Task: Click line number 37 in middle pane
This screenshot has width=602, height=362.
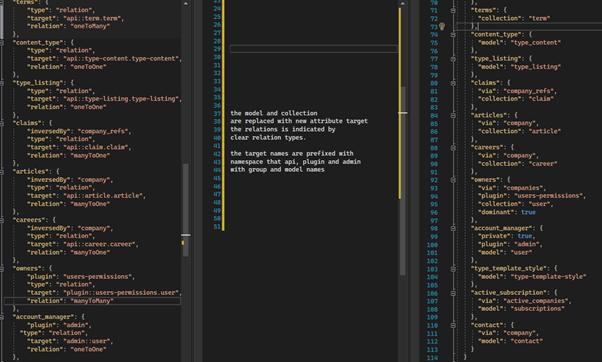Action: tap(217, 113)
